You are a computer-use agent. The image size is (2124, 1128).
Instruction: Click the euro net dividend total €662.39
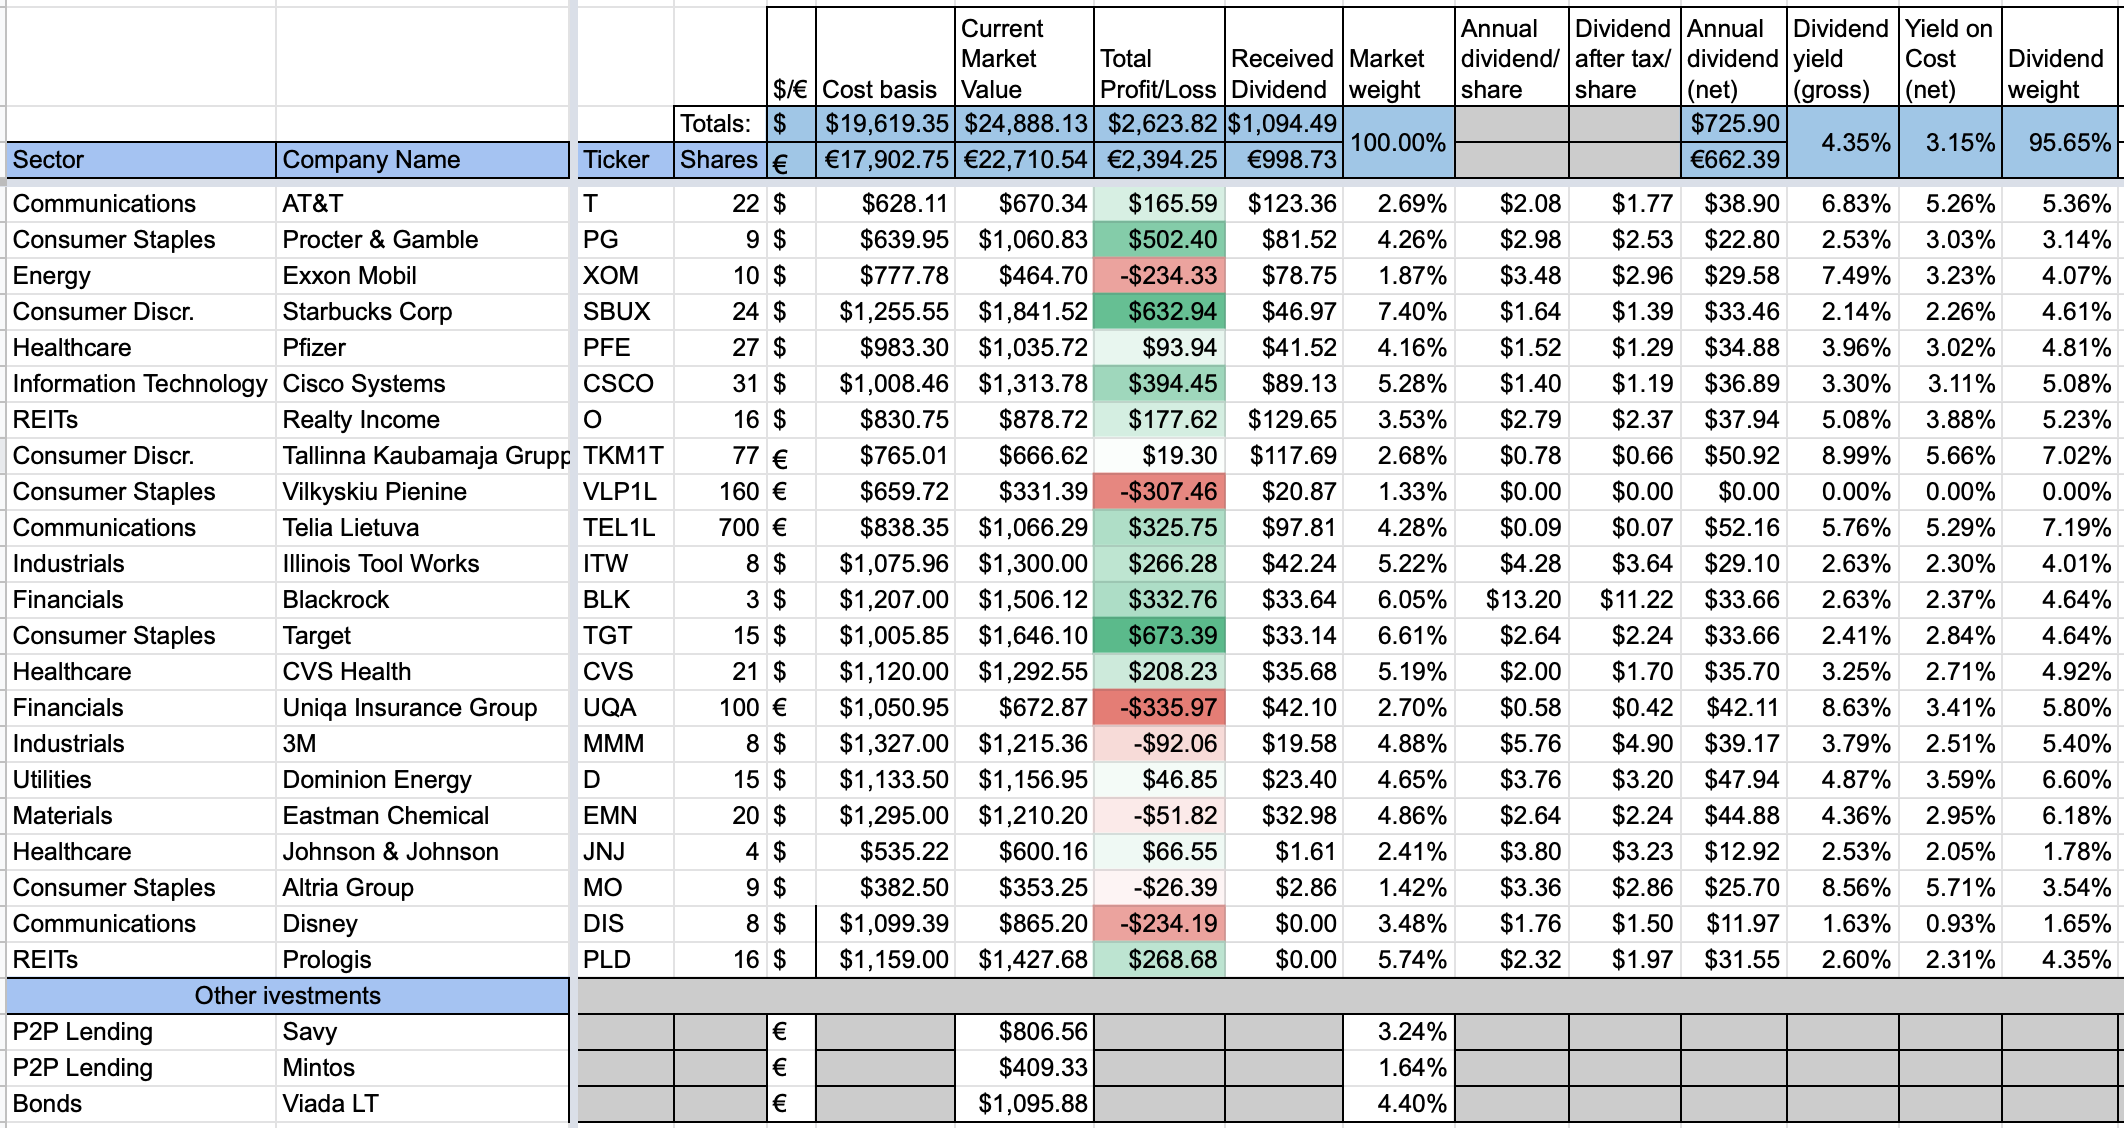[x=1733, y=160]
